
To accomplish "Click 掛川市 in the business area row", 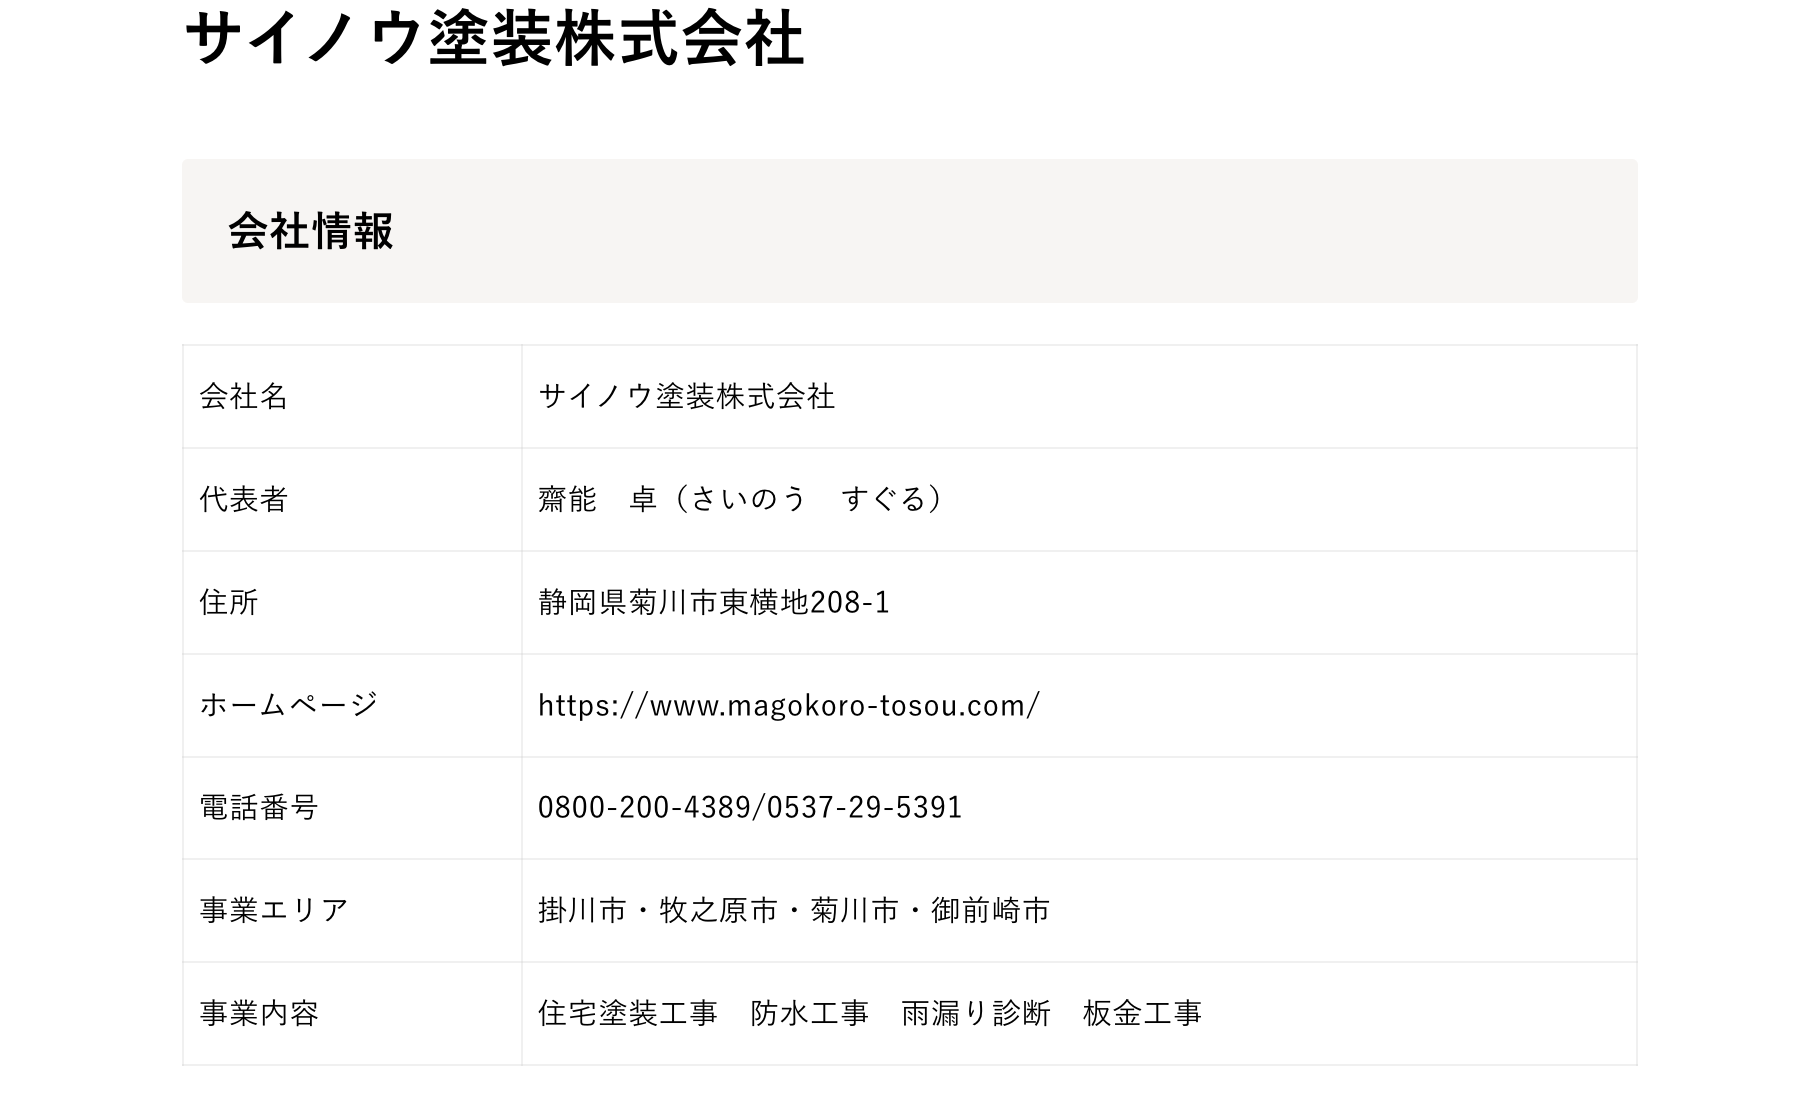I will [x=582, y=910].
